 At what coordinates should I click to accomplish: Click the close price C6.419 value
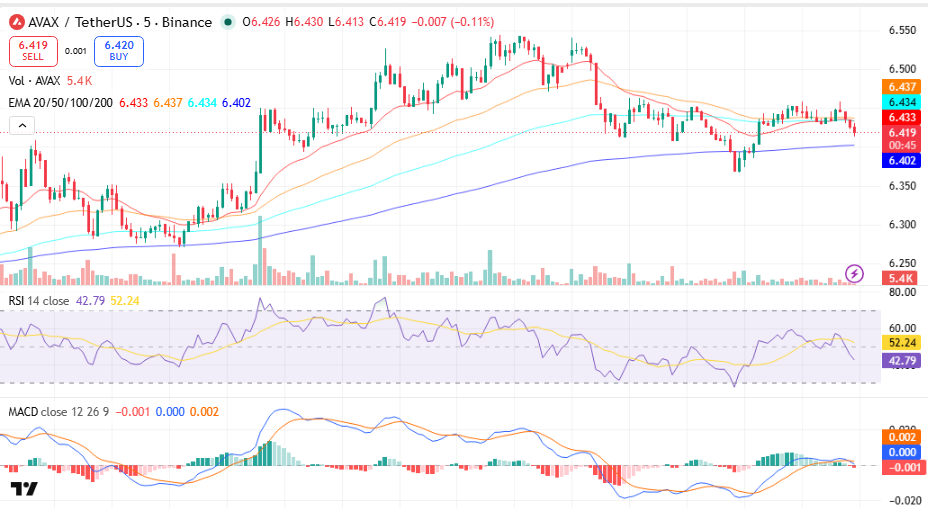(388, 22)
